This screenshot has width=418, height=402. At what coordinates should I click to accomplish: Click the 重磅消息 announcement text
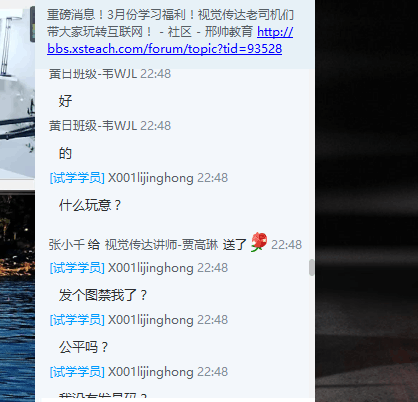tap(170, 23)
